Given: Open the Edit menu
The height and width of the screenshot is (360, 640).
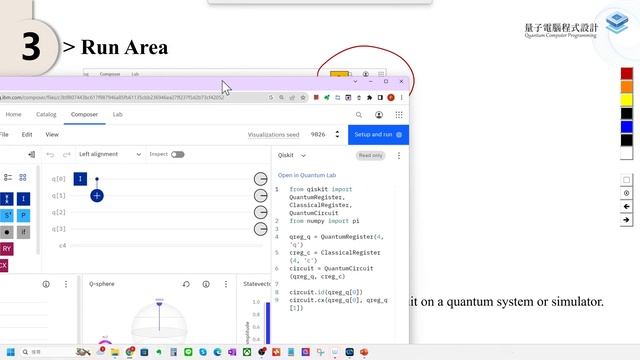Looking at the screenshot, I should coord(27,135).
